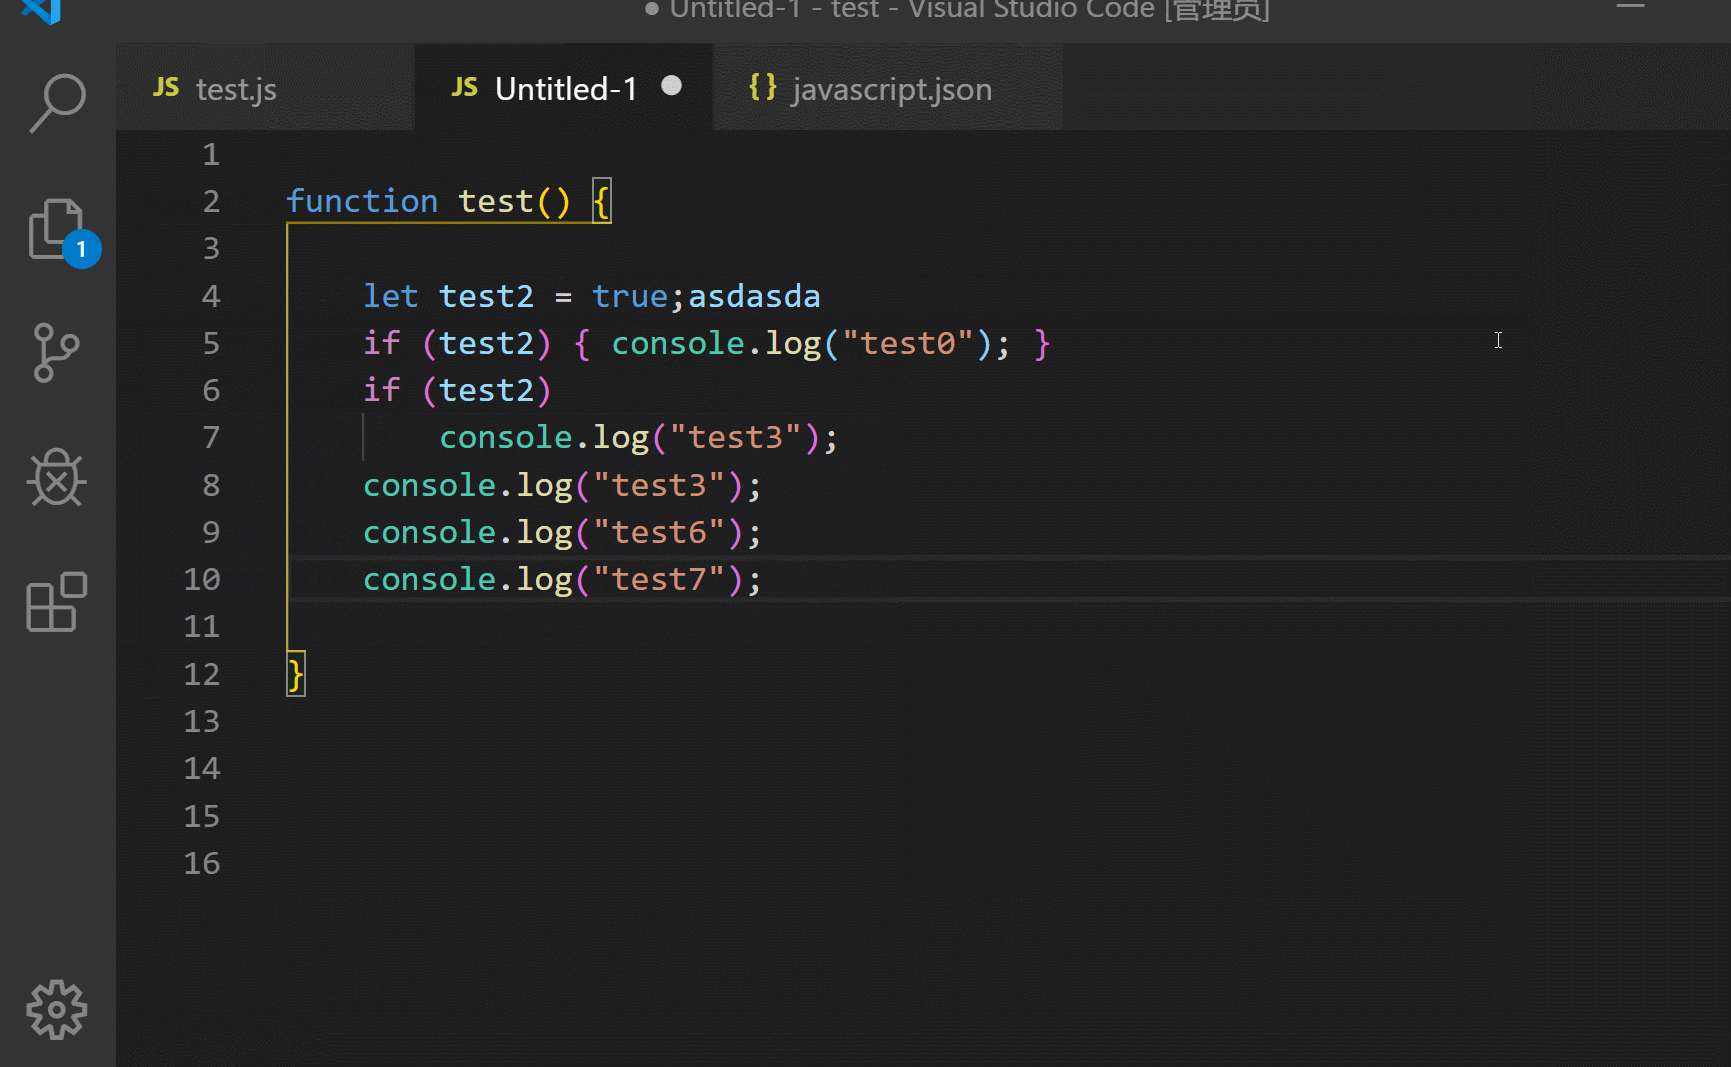Click line number 4 in the editor
Image resolution: width=1731 pixels, height=1067 pixels.
click(x=210, y=296)
